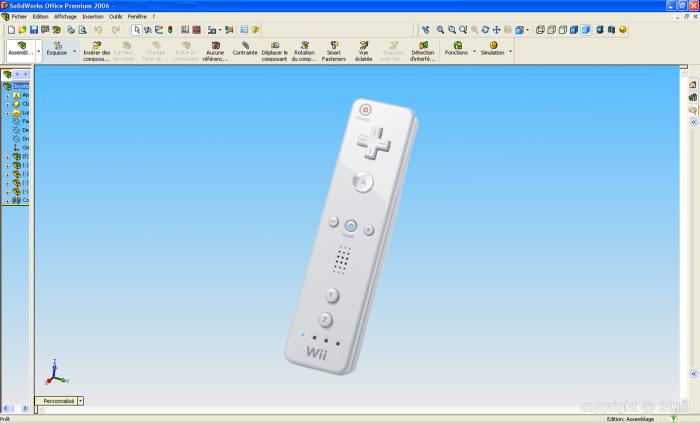700x423 pixels.
Task: Create a Vue éclatée
Action: click(x=364, y=52)
